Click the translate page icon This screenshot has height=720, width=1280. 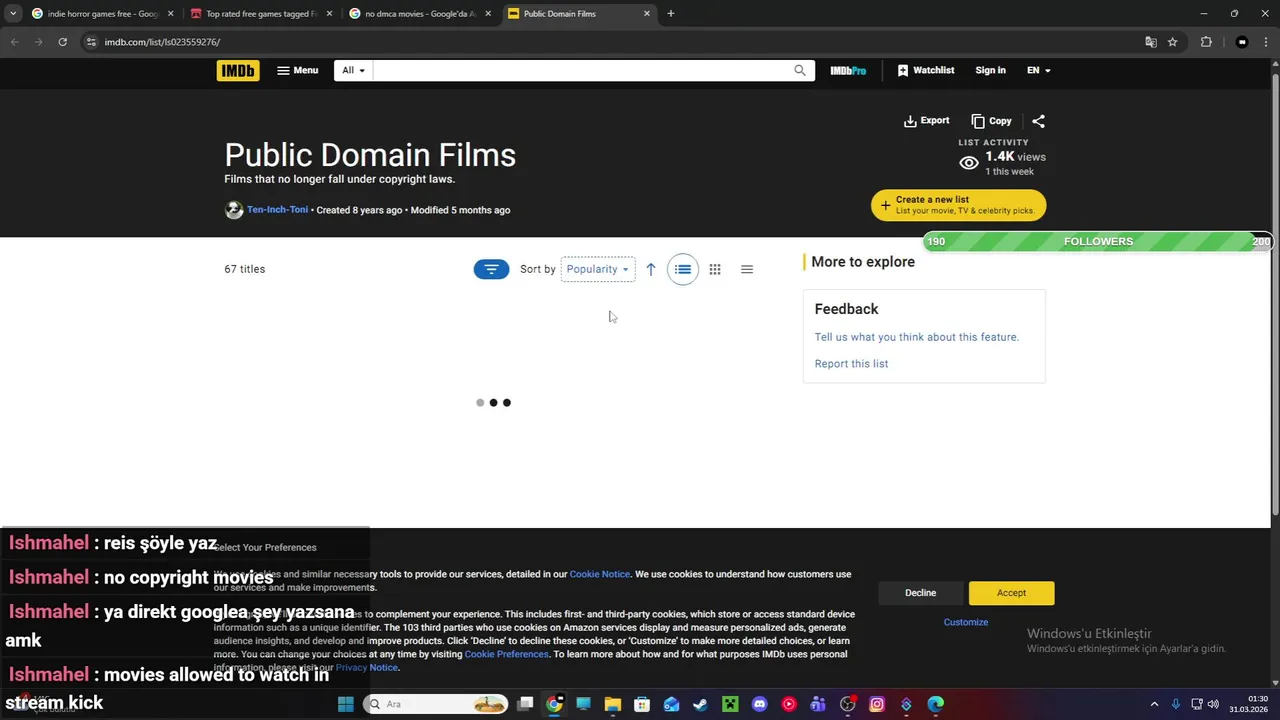point(1151,42)
